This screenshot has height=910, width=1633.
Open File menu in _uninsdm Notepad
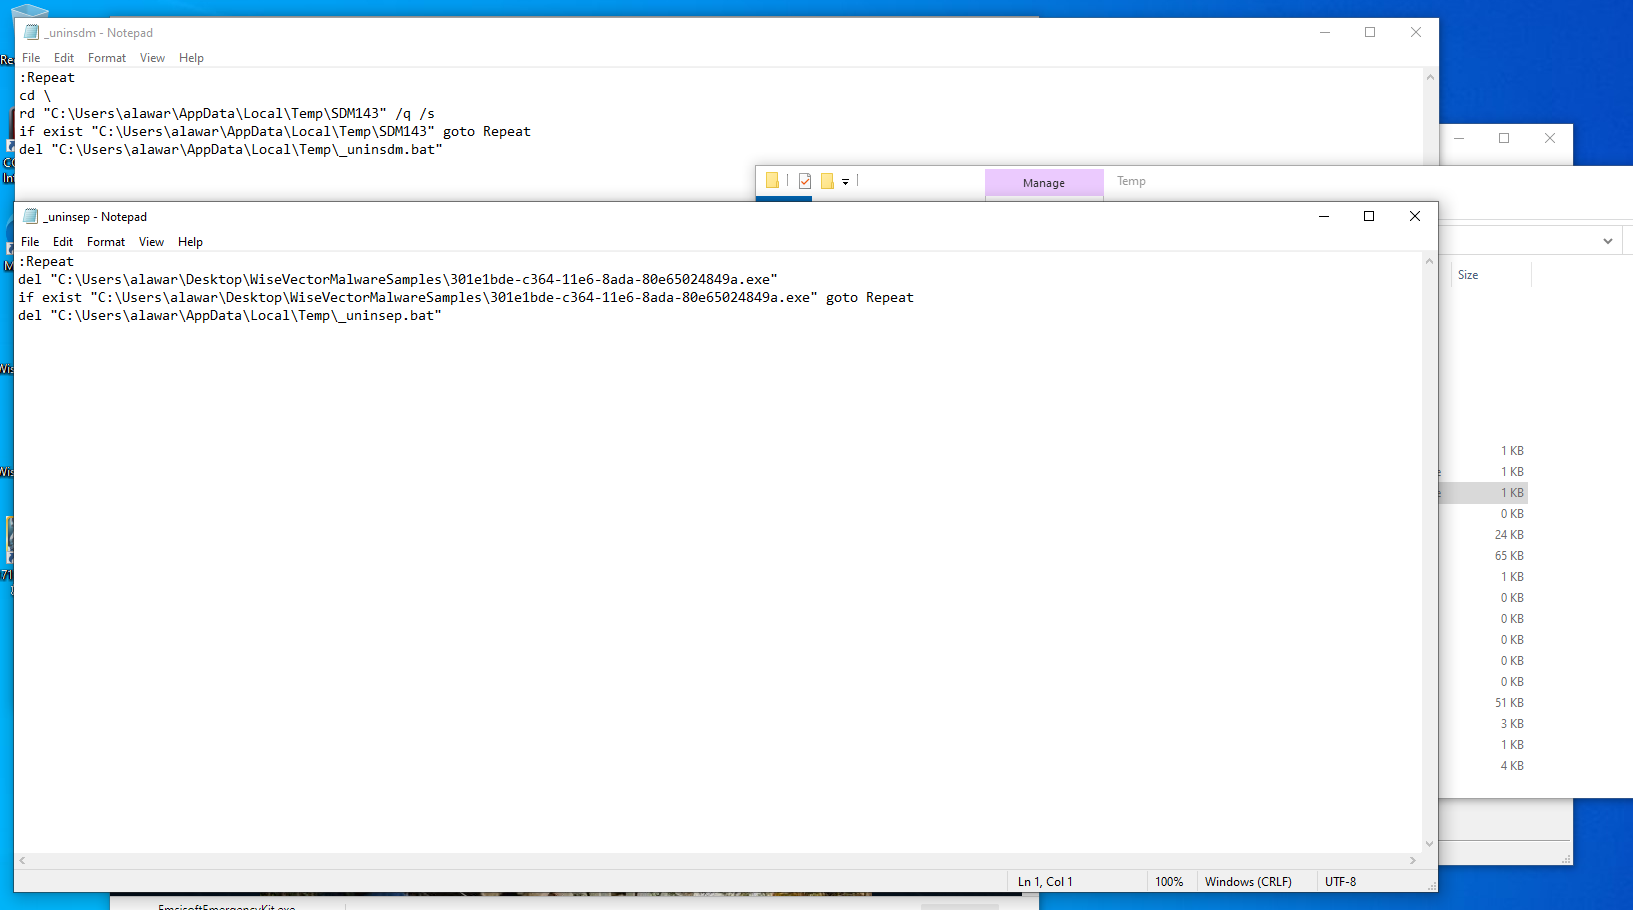coord(31,58)
